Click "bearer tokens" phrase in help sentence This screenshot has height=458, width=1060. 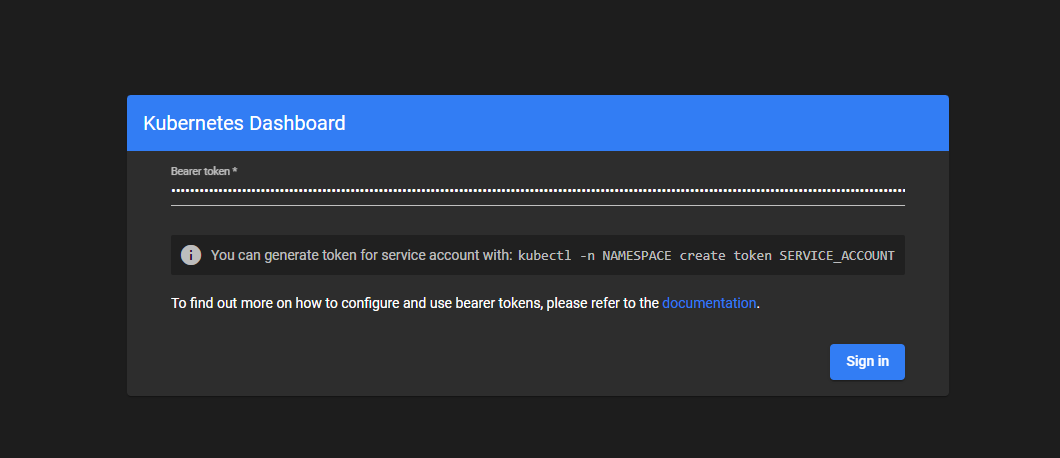pyautogui.click(x=495, y=303)
